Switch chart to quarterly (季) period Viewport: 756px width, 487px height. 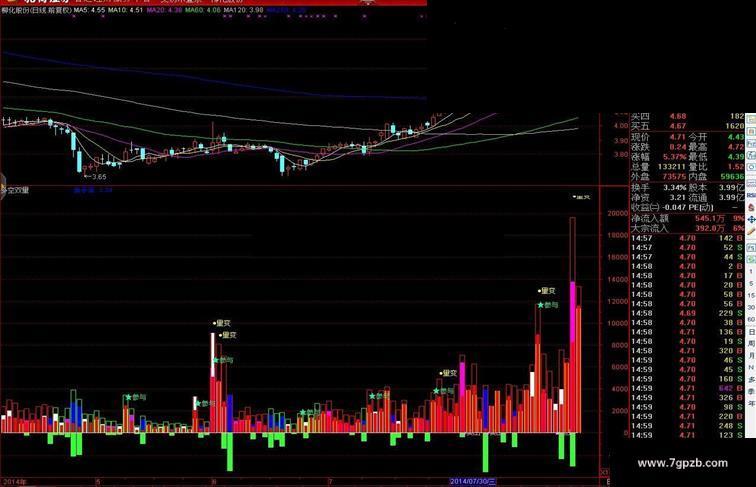[751, 391]
